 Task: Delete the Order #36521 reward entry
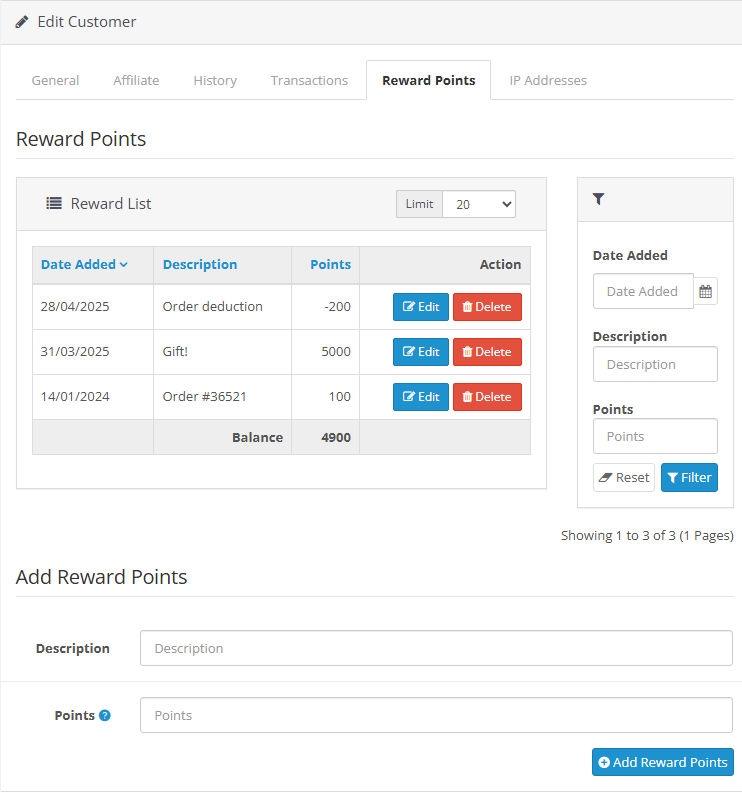487,397
